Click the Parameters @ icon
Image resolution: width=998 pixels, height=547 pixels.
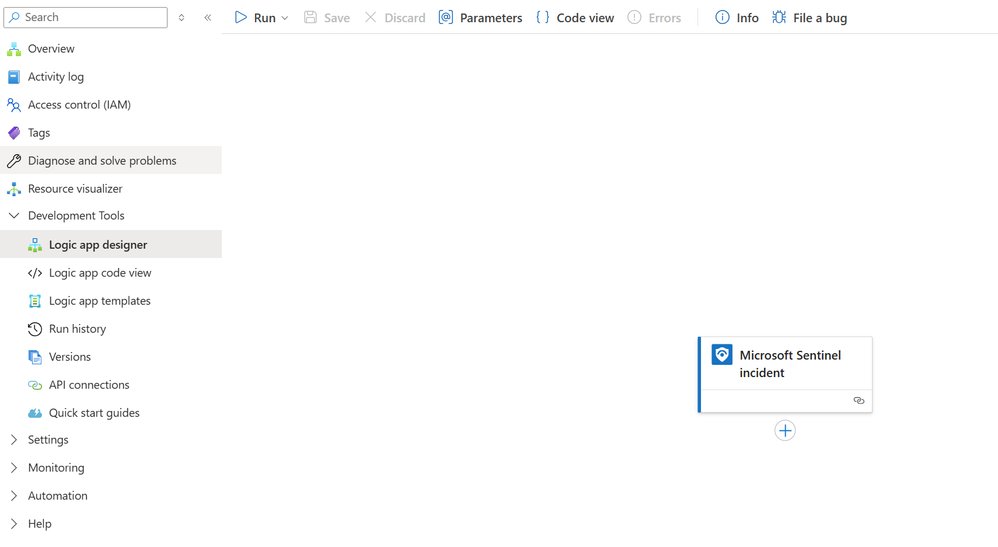click(446, 17)
